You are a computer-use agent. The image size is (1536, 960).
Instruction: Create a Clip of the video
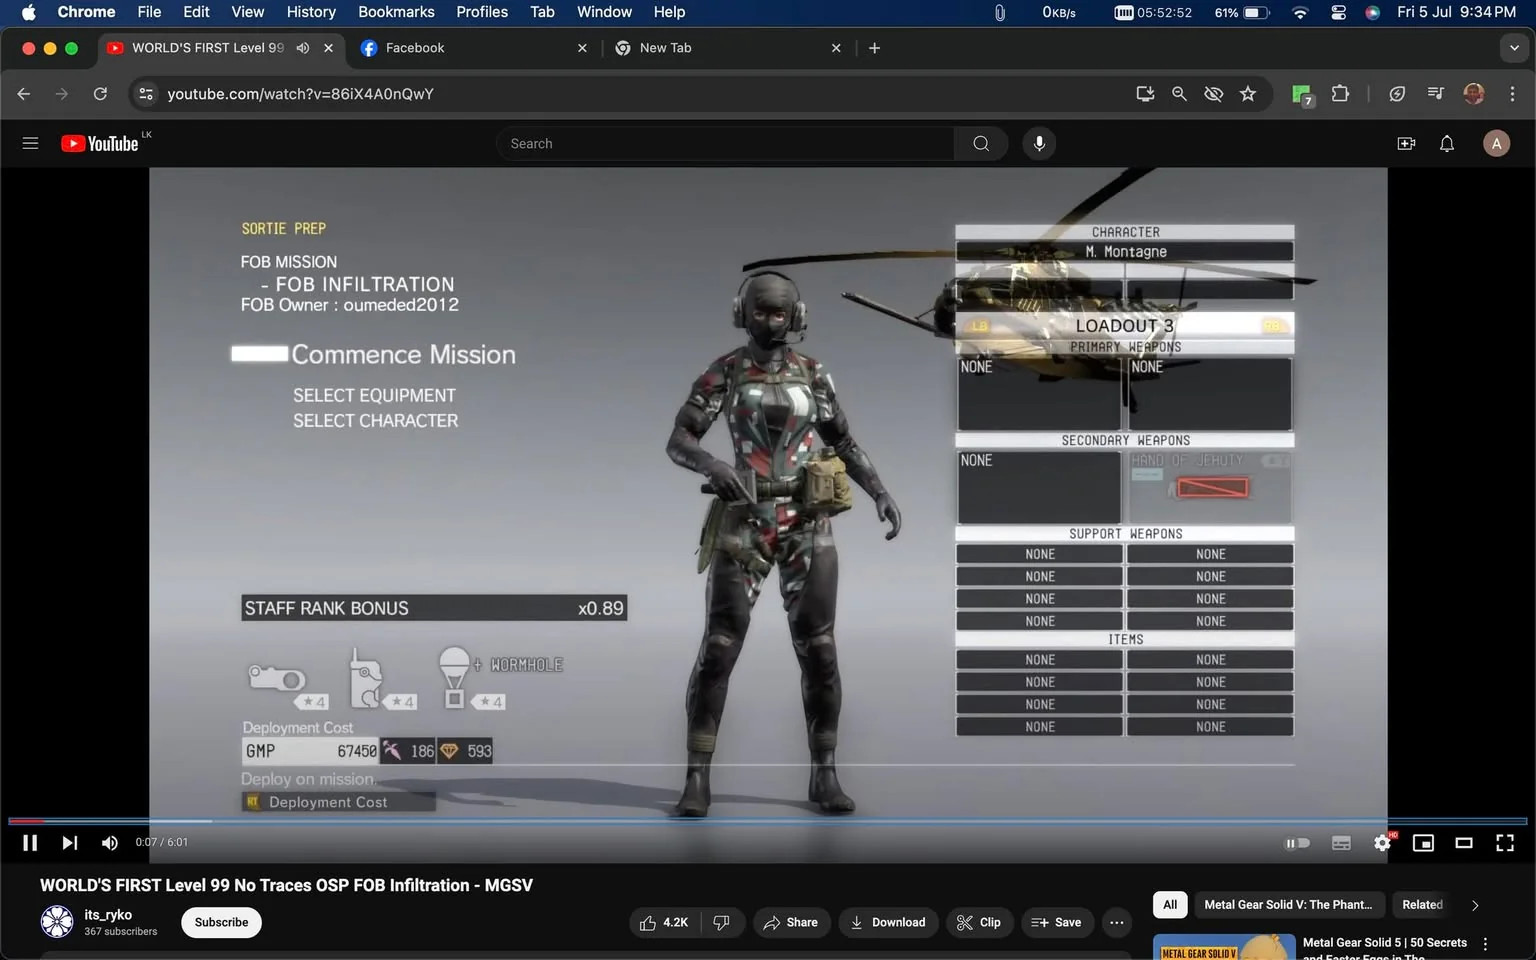click(x=979, y=922)
